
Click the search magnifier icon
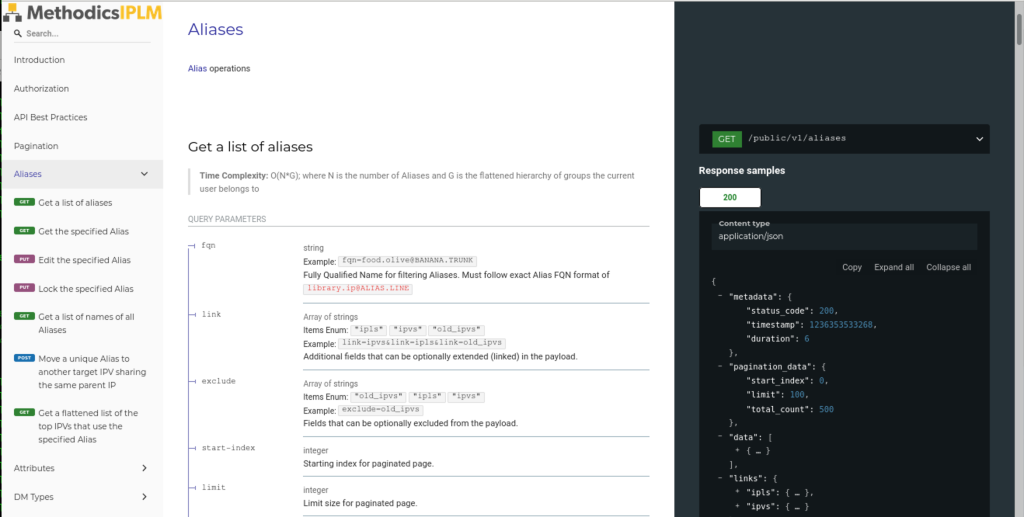(x=18, y=33)
